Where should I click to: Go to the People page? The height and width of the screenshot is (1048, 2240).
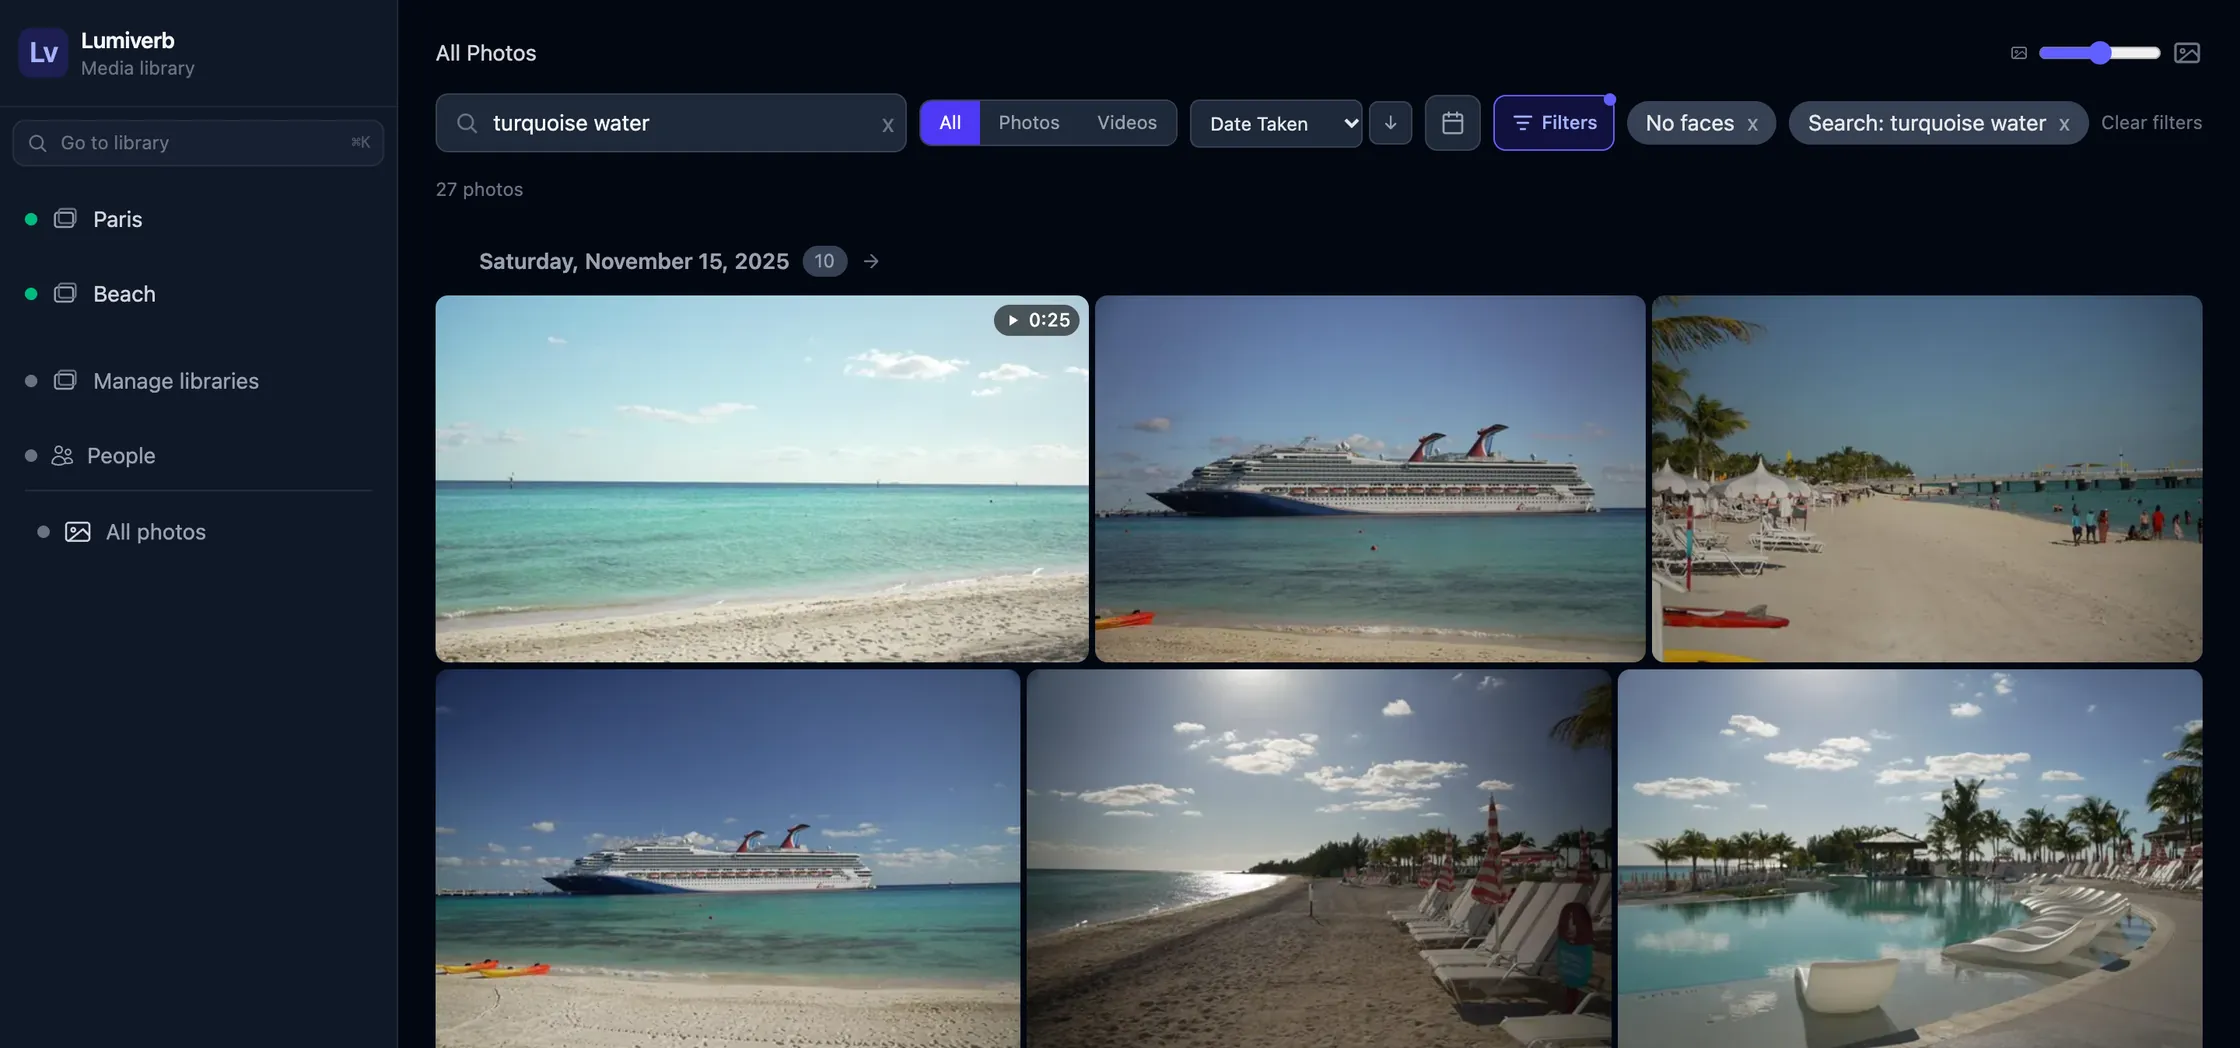tap(121, 456)
